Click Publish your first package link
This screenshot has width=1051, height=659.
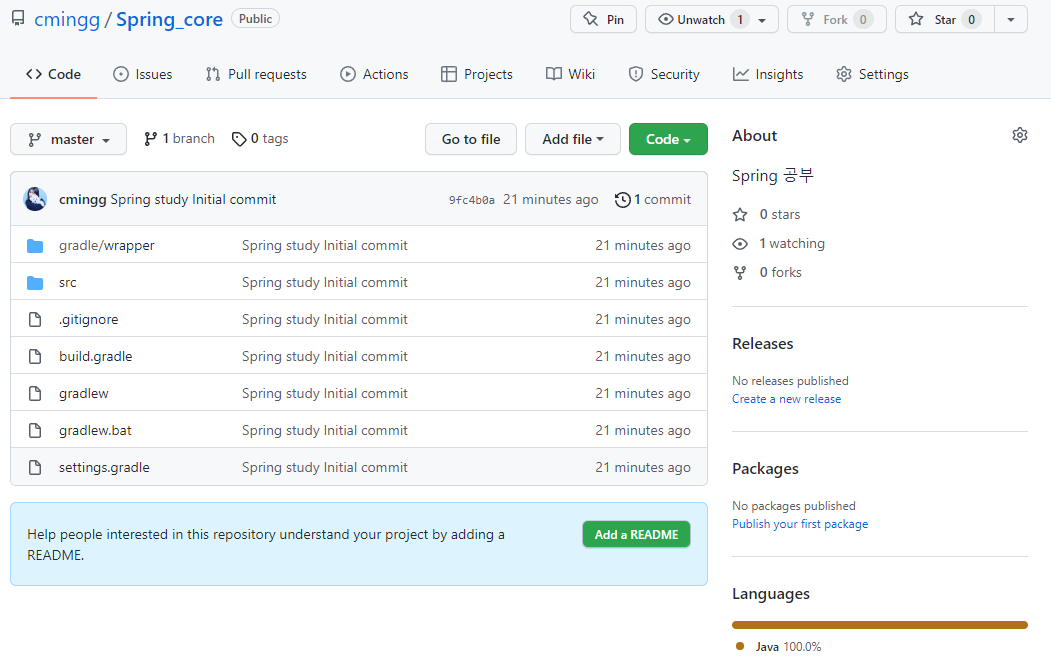tap(800, 524)
